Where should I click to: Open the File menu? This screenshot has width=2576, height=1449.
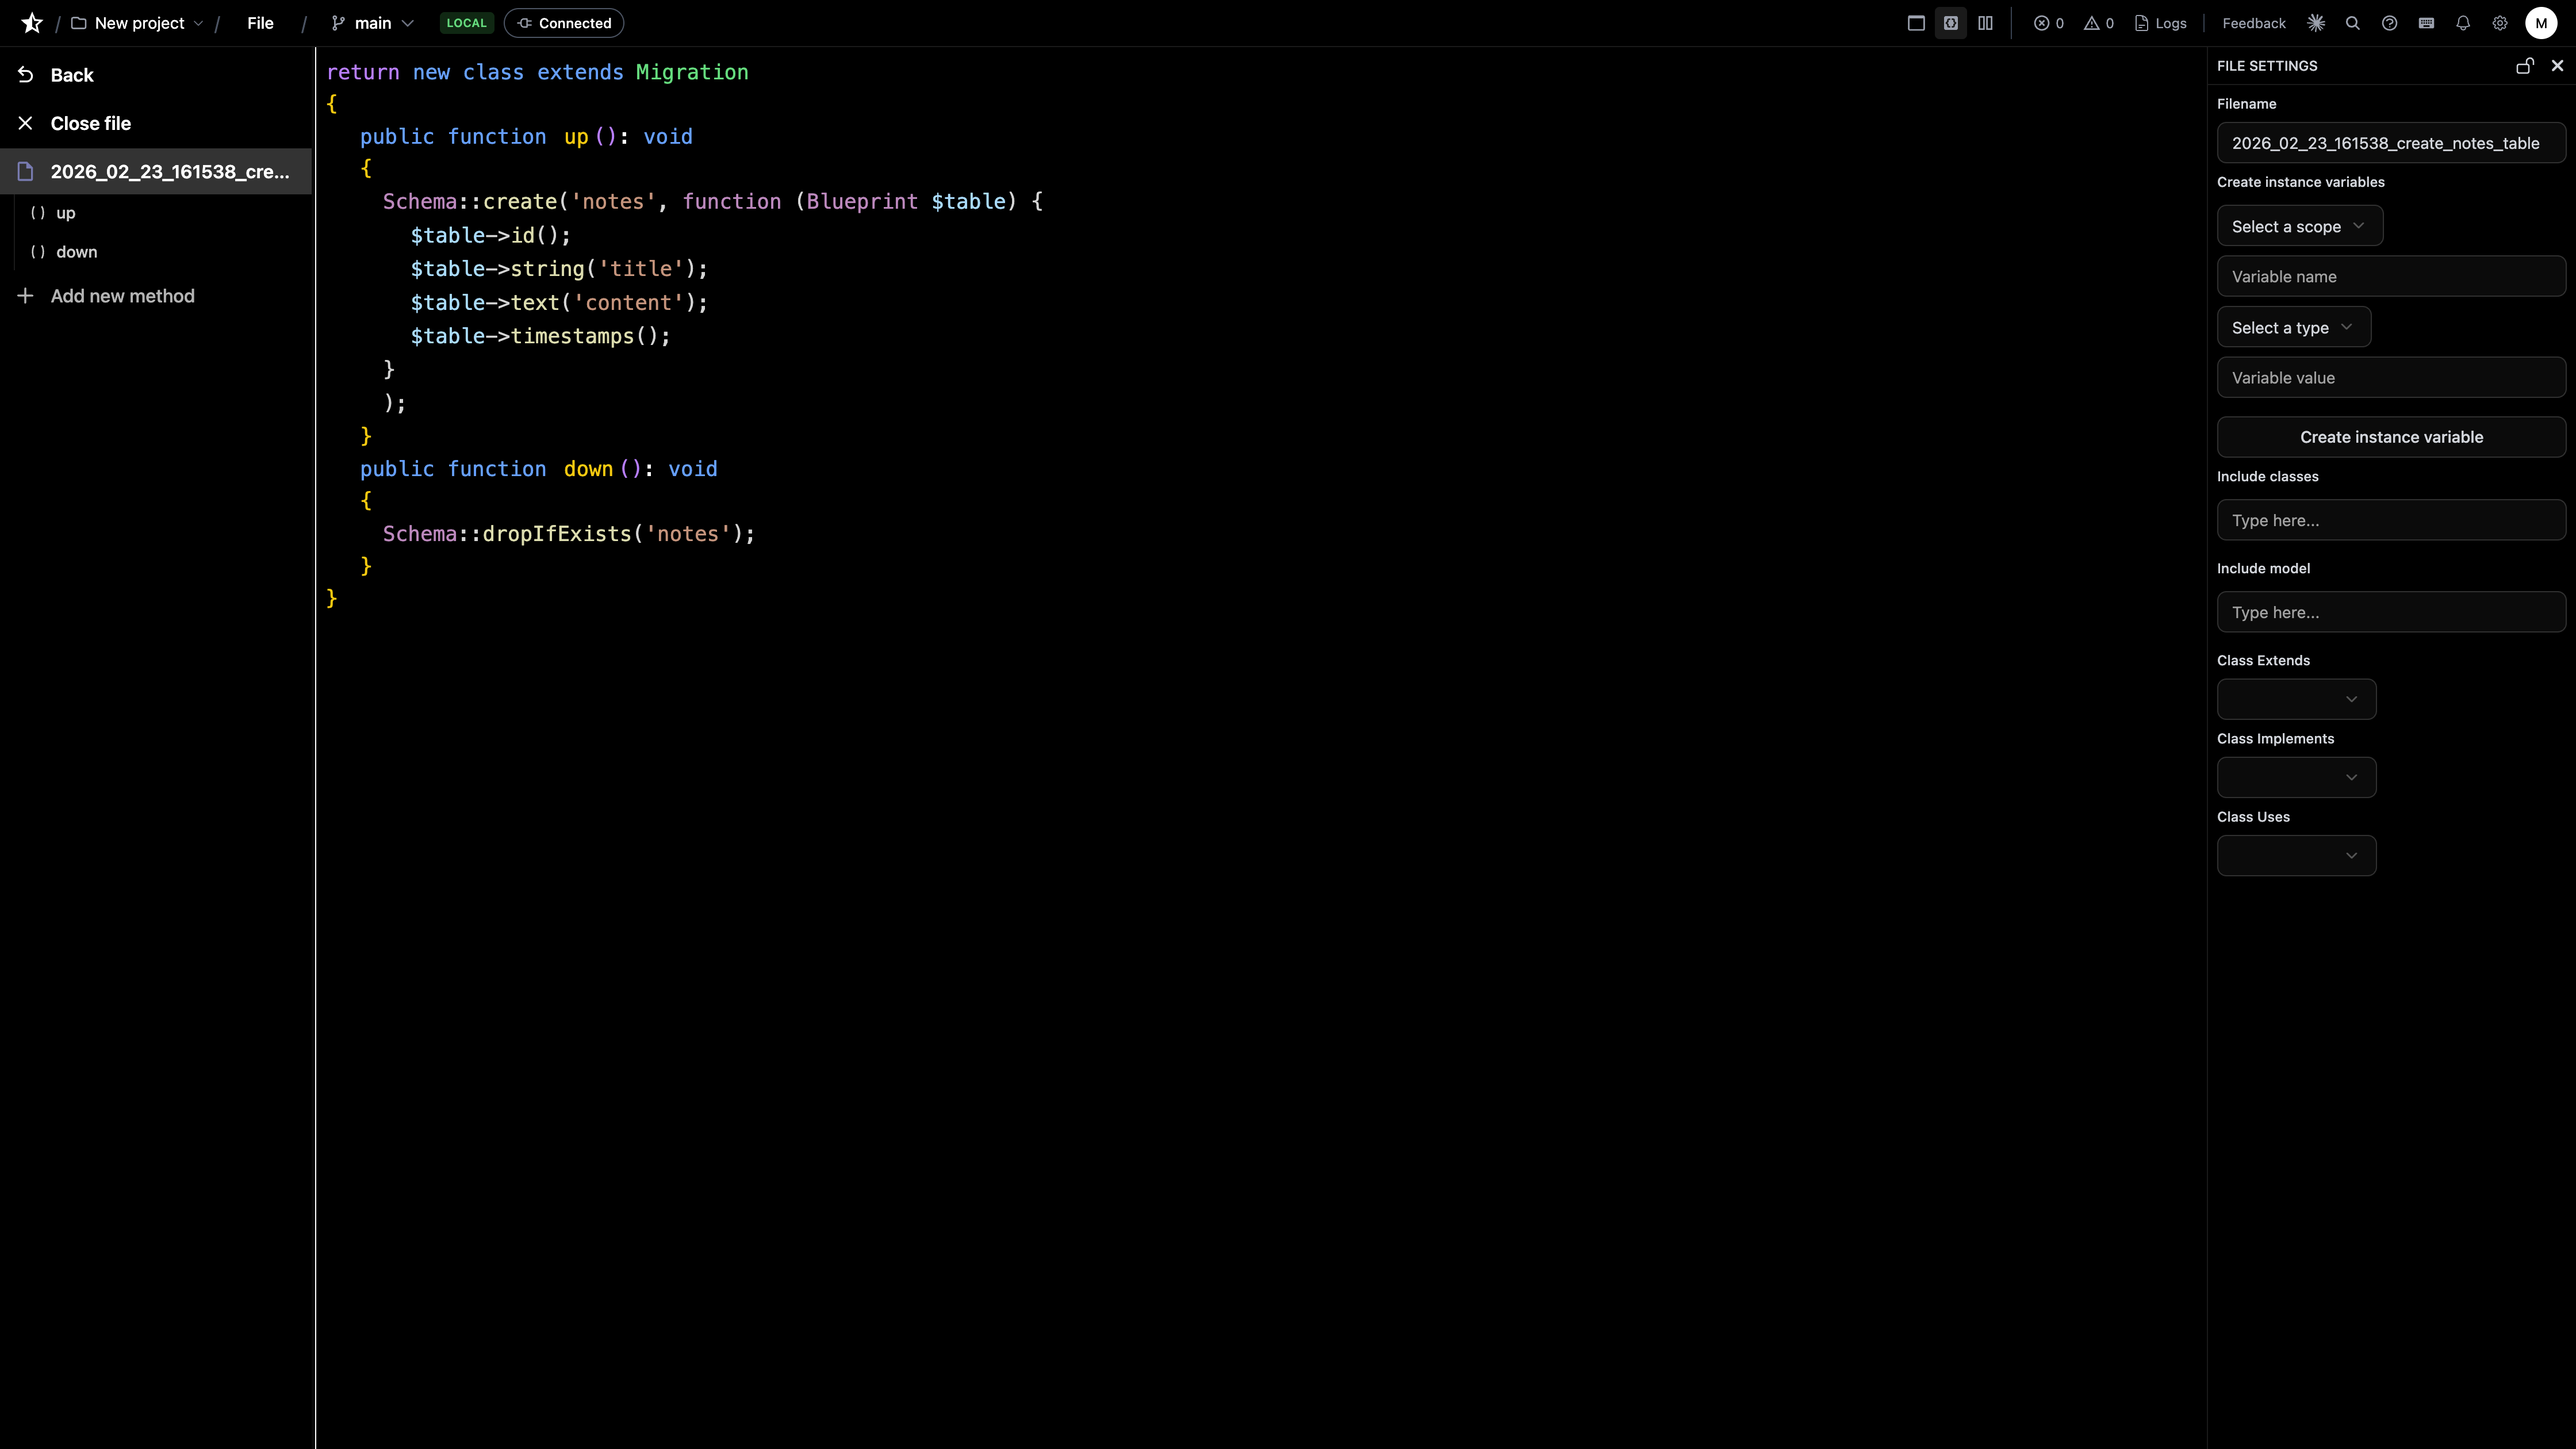tap(260, 22)
